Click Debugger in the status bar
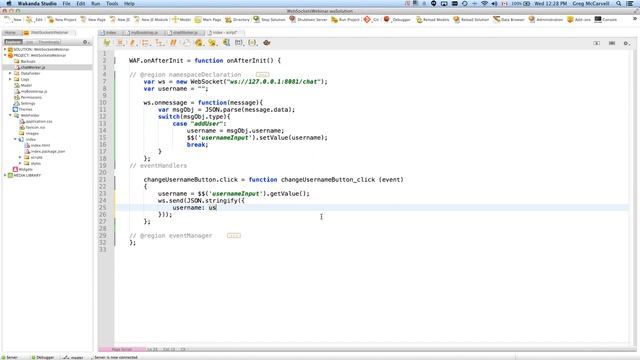This screenshot has width=640, height=360. 43,358
